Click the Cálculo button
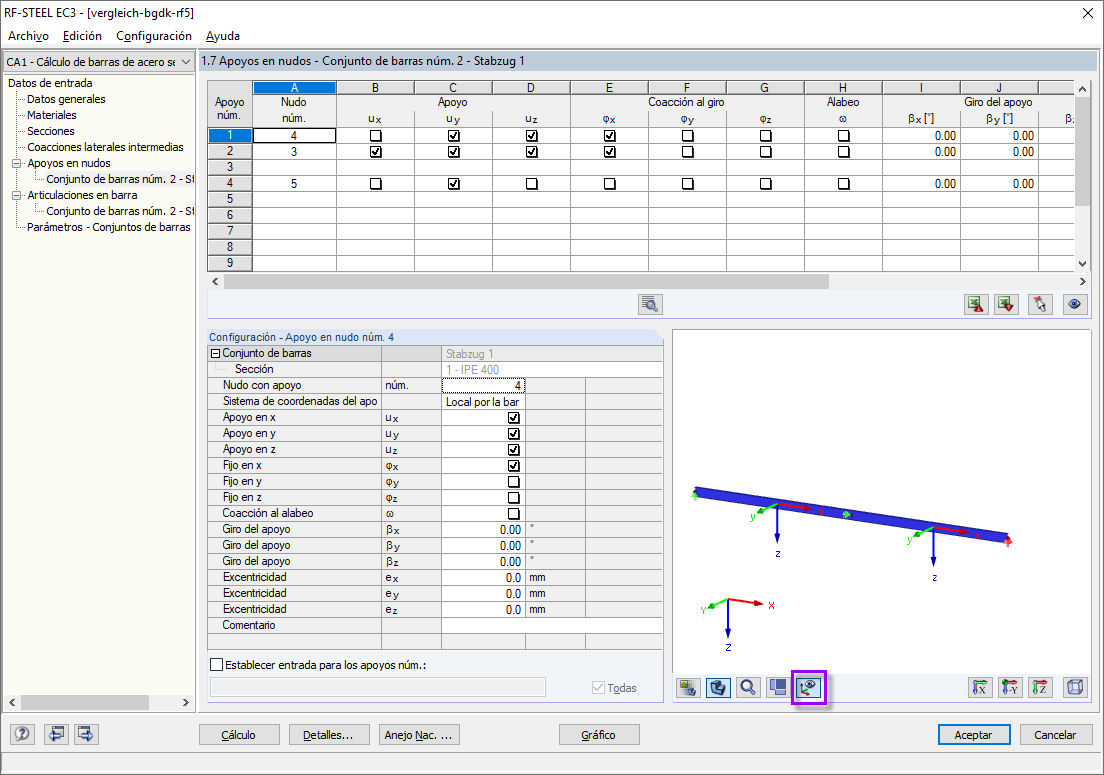 pos(239,735)
